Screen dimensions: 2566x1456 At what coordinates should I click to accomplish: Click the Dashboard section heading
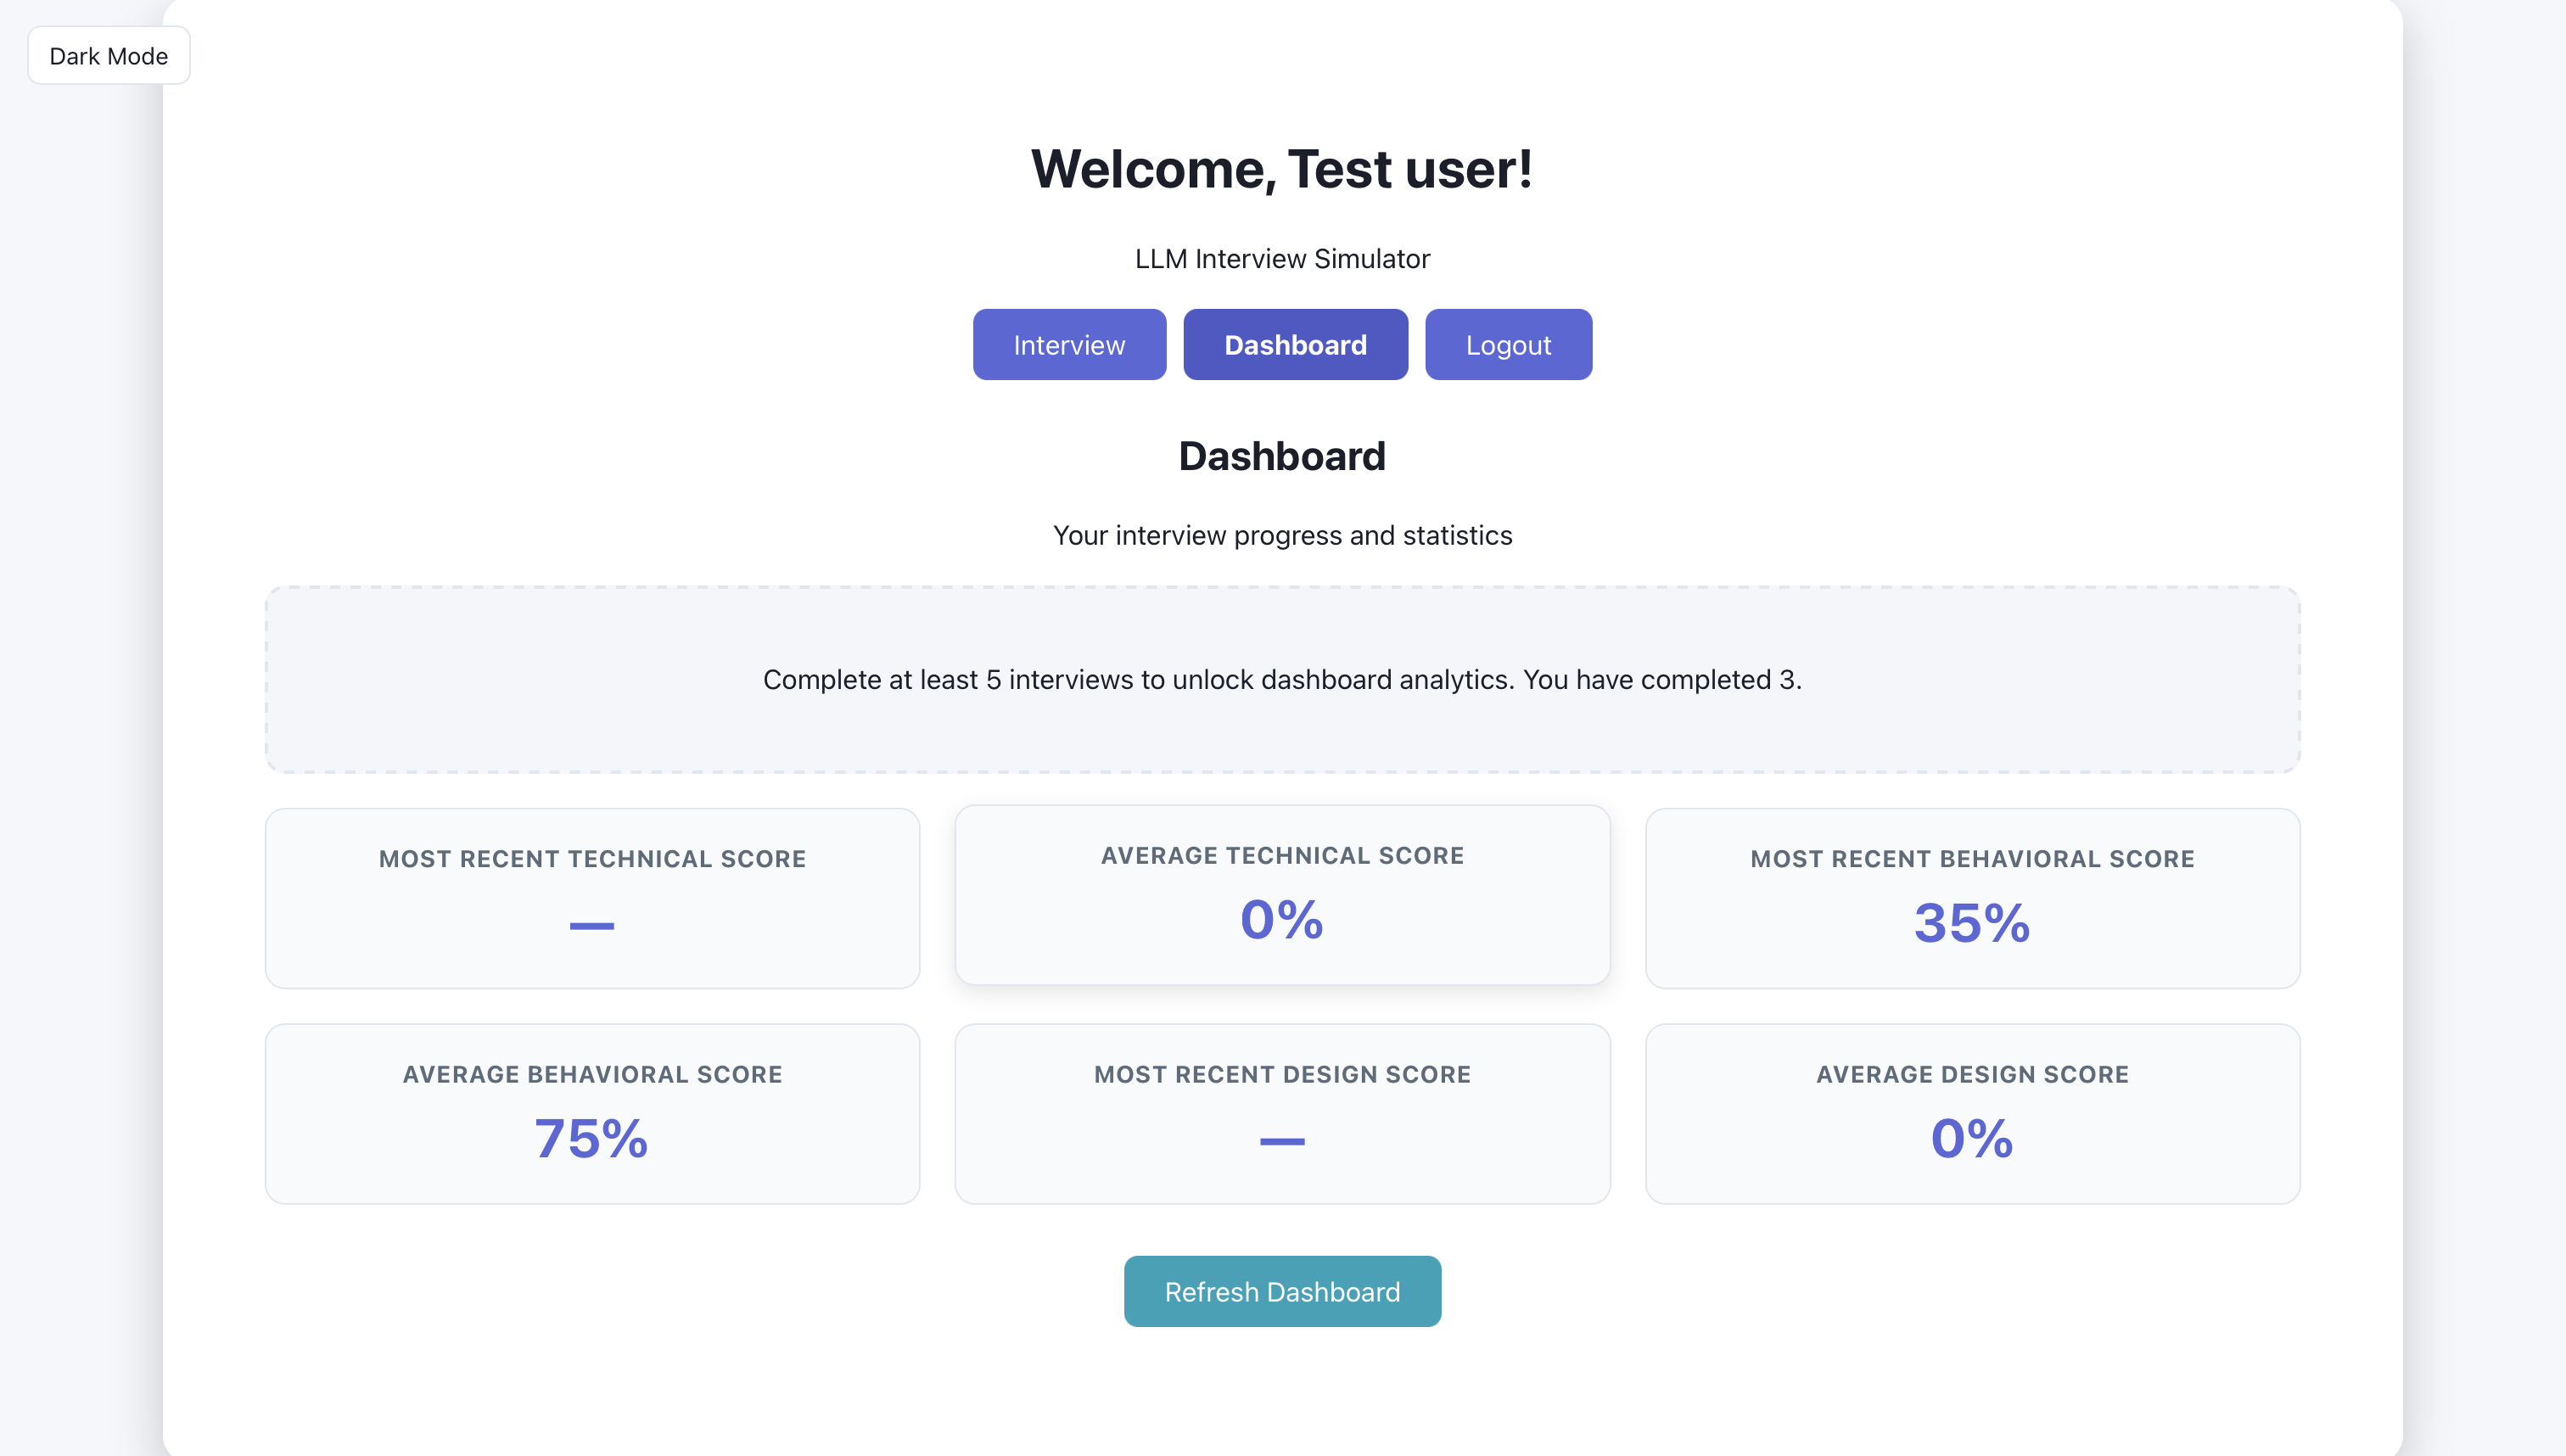(x=1281, y=456)
